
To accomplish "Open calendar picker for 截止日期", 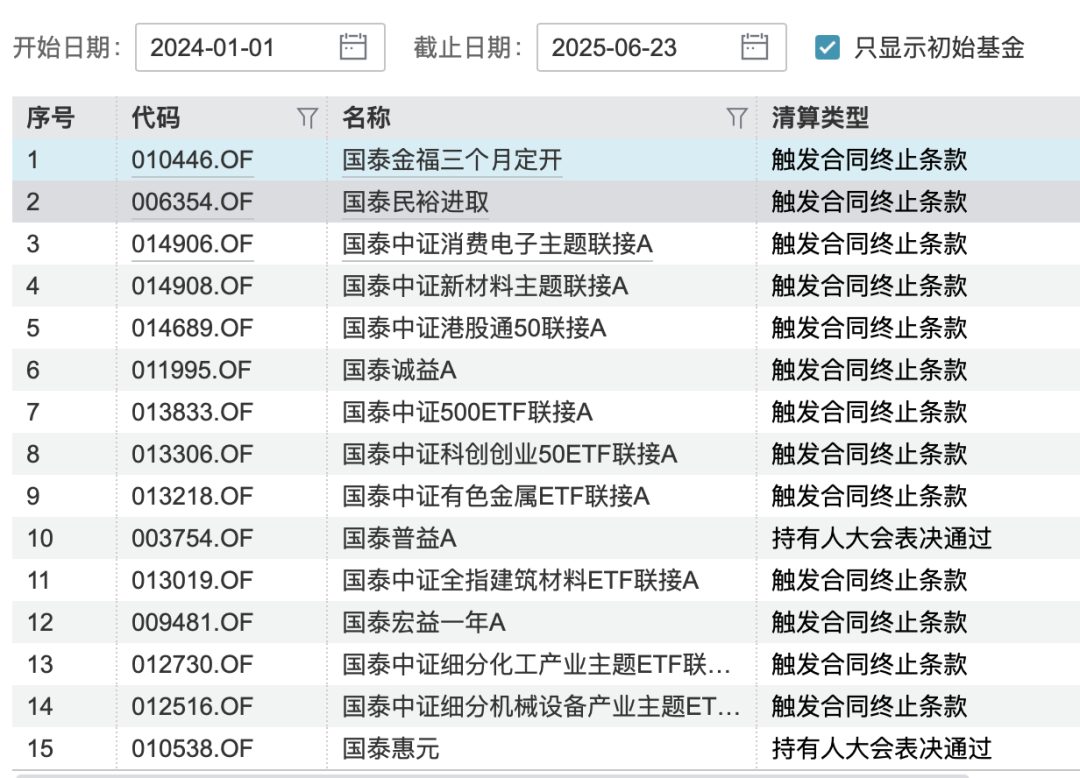I will tap(754, 48).
